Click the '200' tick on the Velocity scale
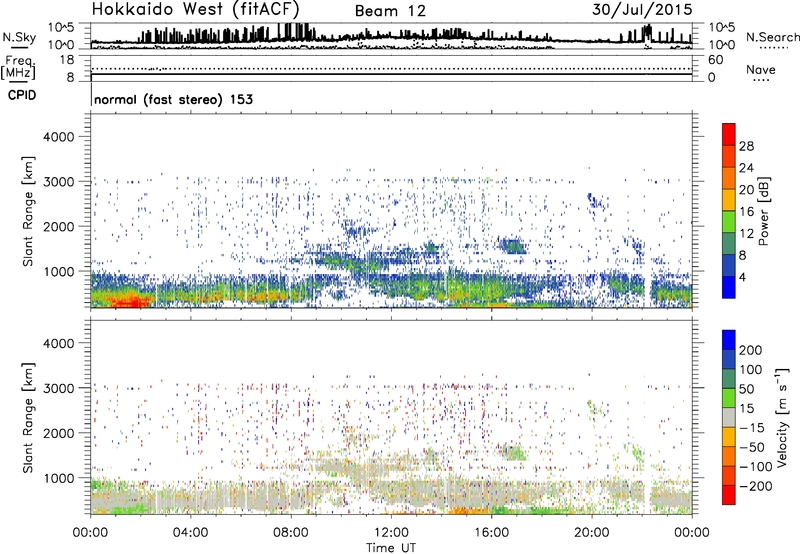This screenshot has height=554, width=800. [751, 350]
